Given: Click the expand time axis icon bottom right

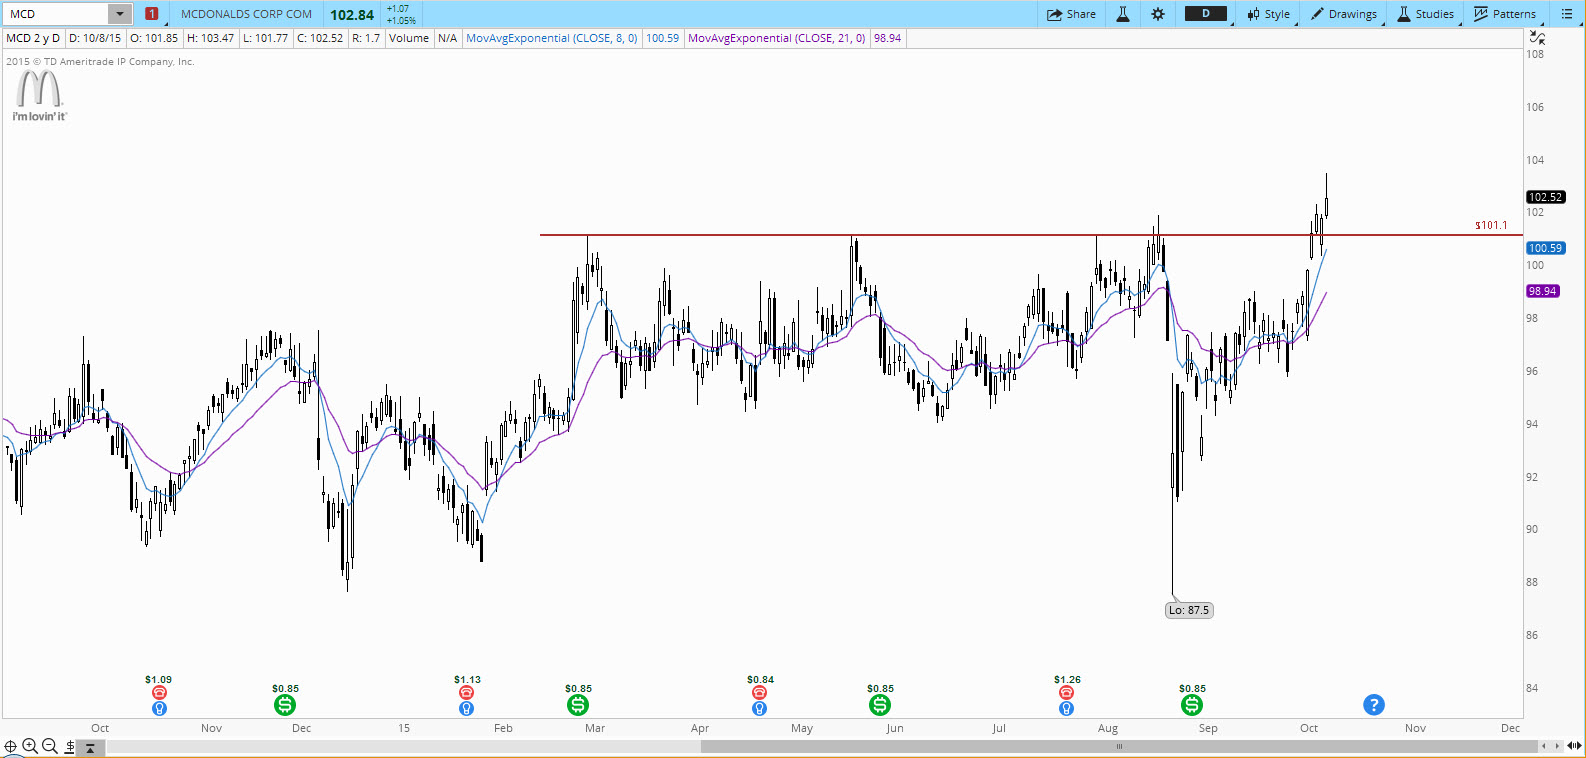Looking at the screenshot, I should click(x=1575, y=746).
